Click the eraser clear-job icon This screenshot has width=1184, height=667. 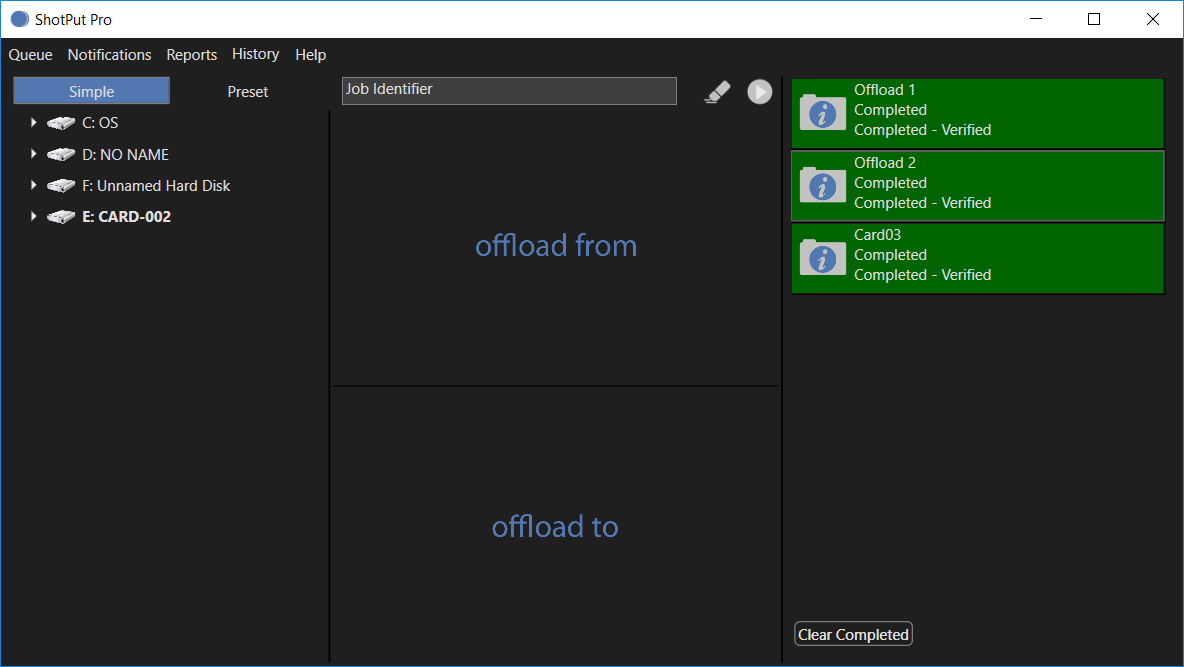click(x=717, y=92)
